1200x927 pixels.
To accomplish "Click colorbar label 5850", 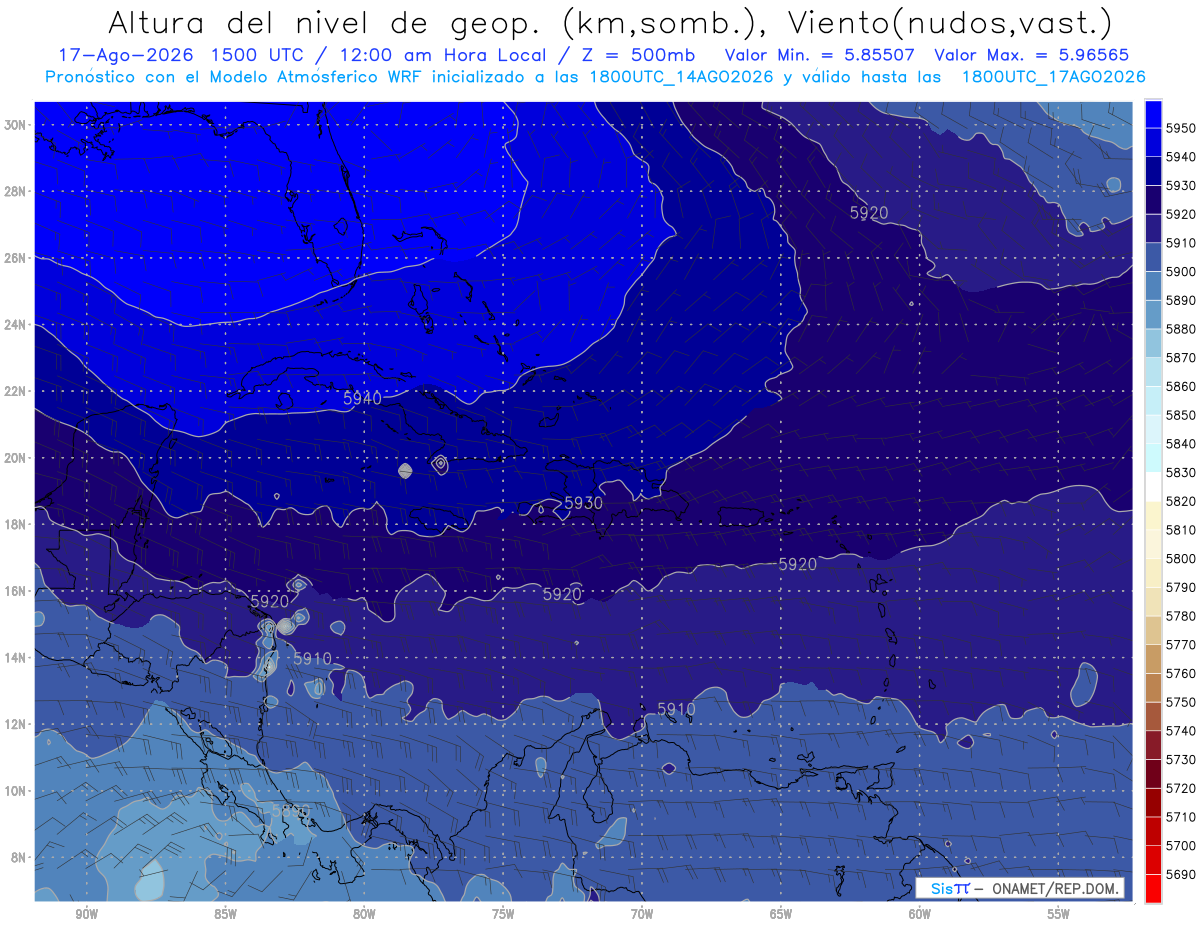I will click(x=1181, y=416).
